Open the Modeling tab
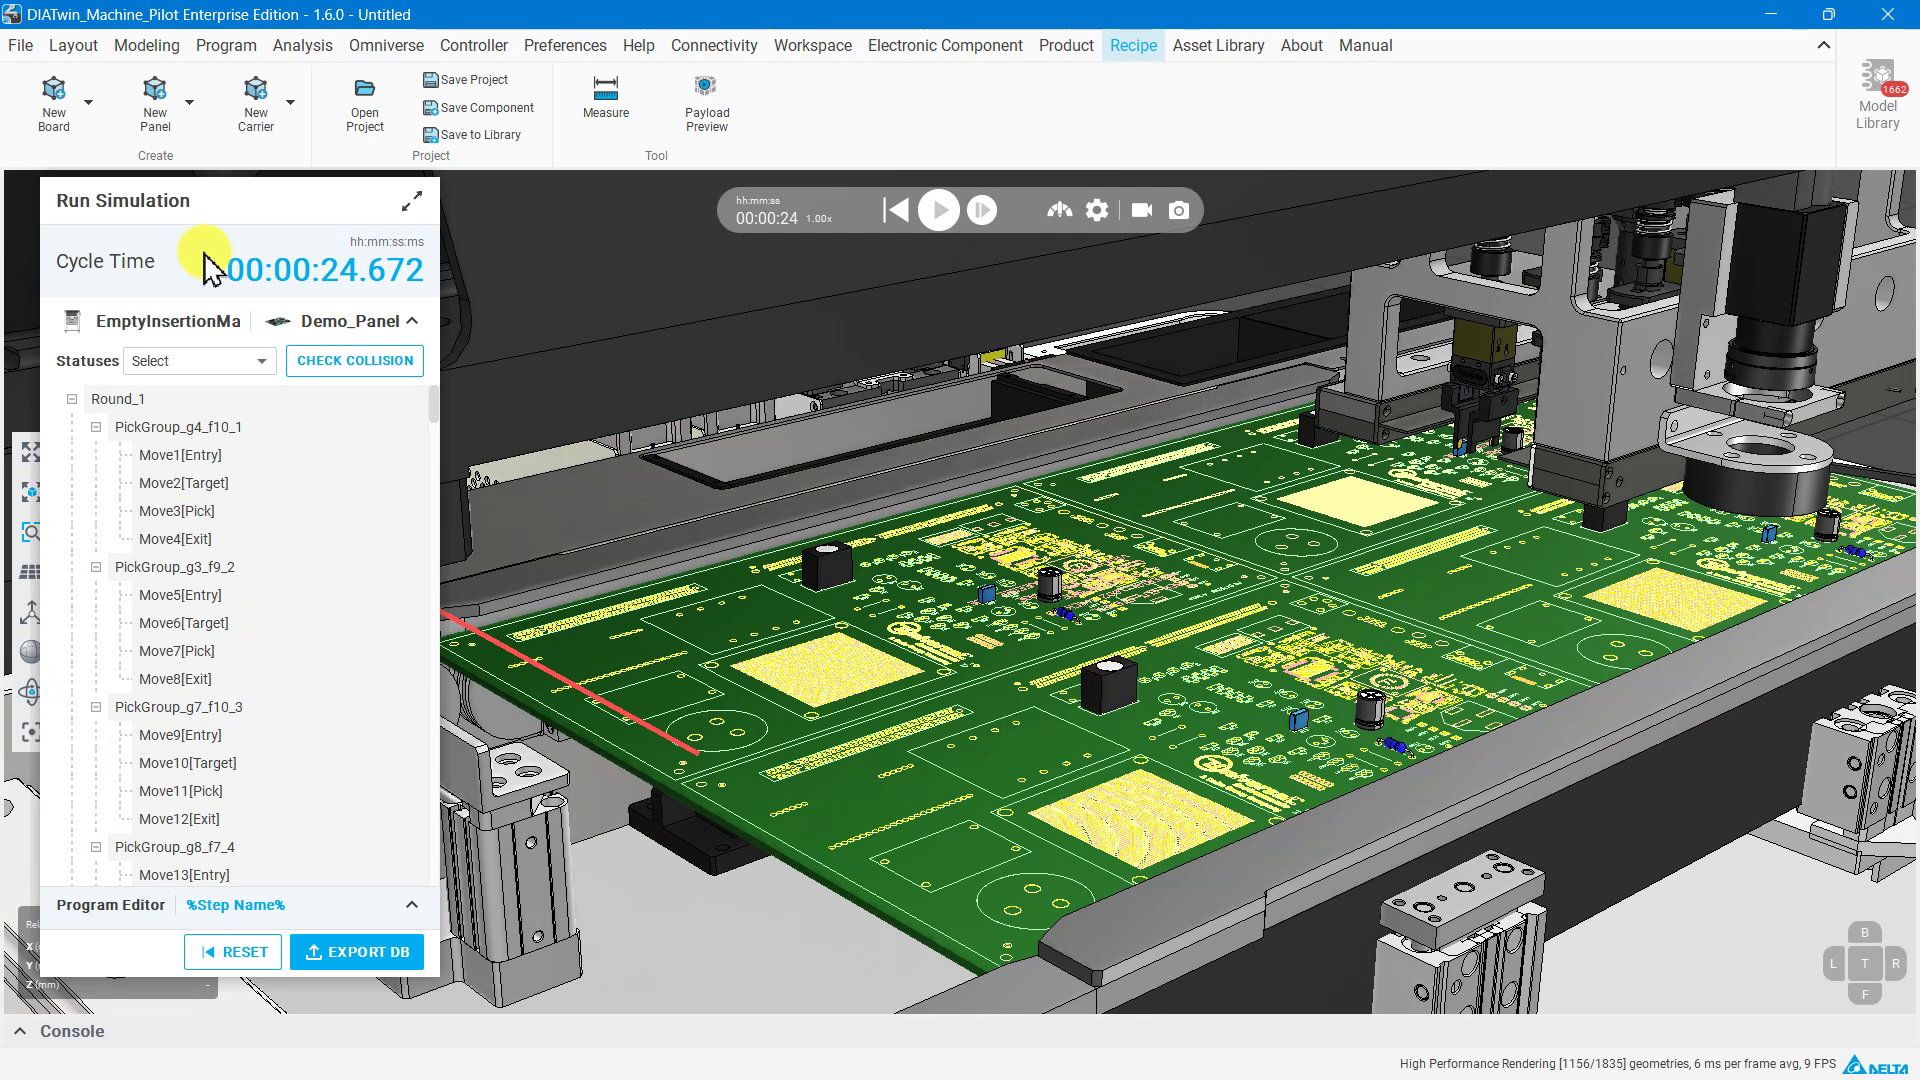 point(147,45)
